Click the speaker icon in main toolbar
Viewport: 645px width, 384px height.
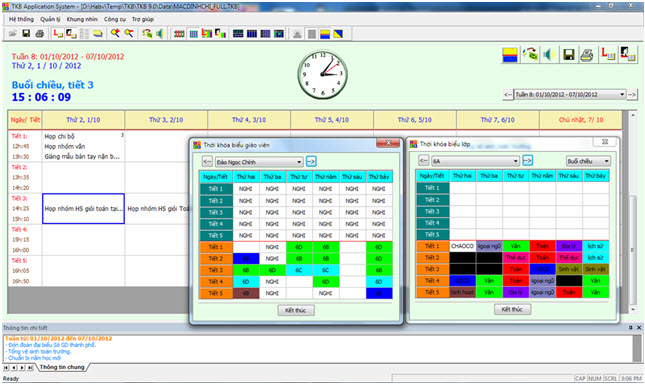pyautogui.click(x=160, y=33)
